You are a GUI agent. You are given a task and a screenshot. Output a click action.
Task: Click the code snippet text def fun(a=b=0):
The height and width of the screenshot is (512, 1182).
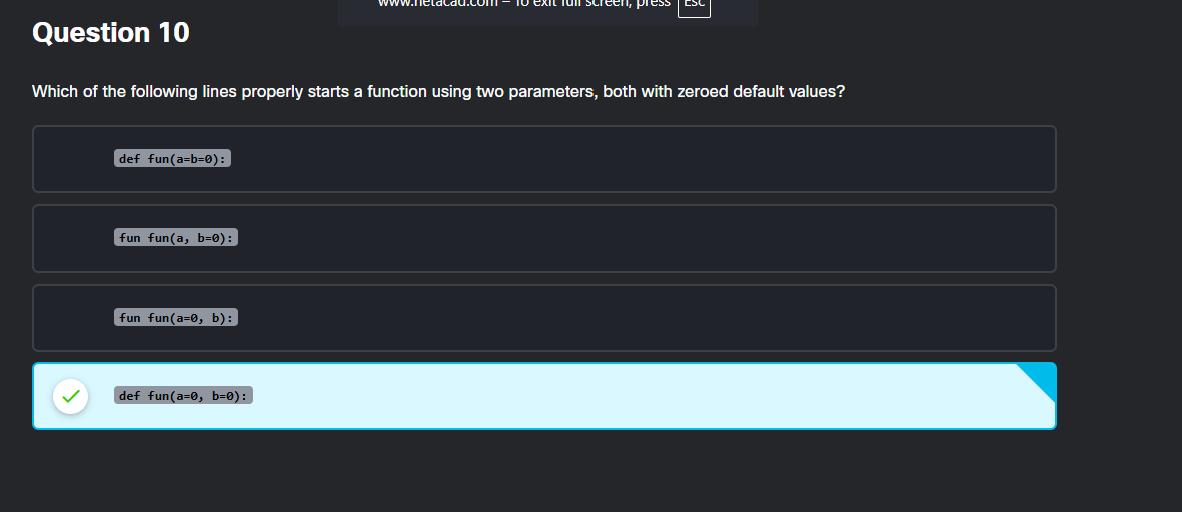173,158
